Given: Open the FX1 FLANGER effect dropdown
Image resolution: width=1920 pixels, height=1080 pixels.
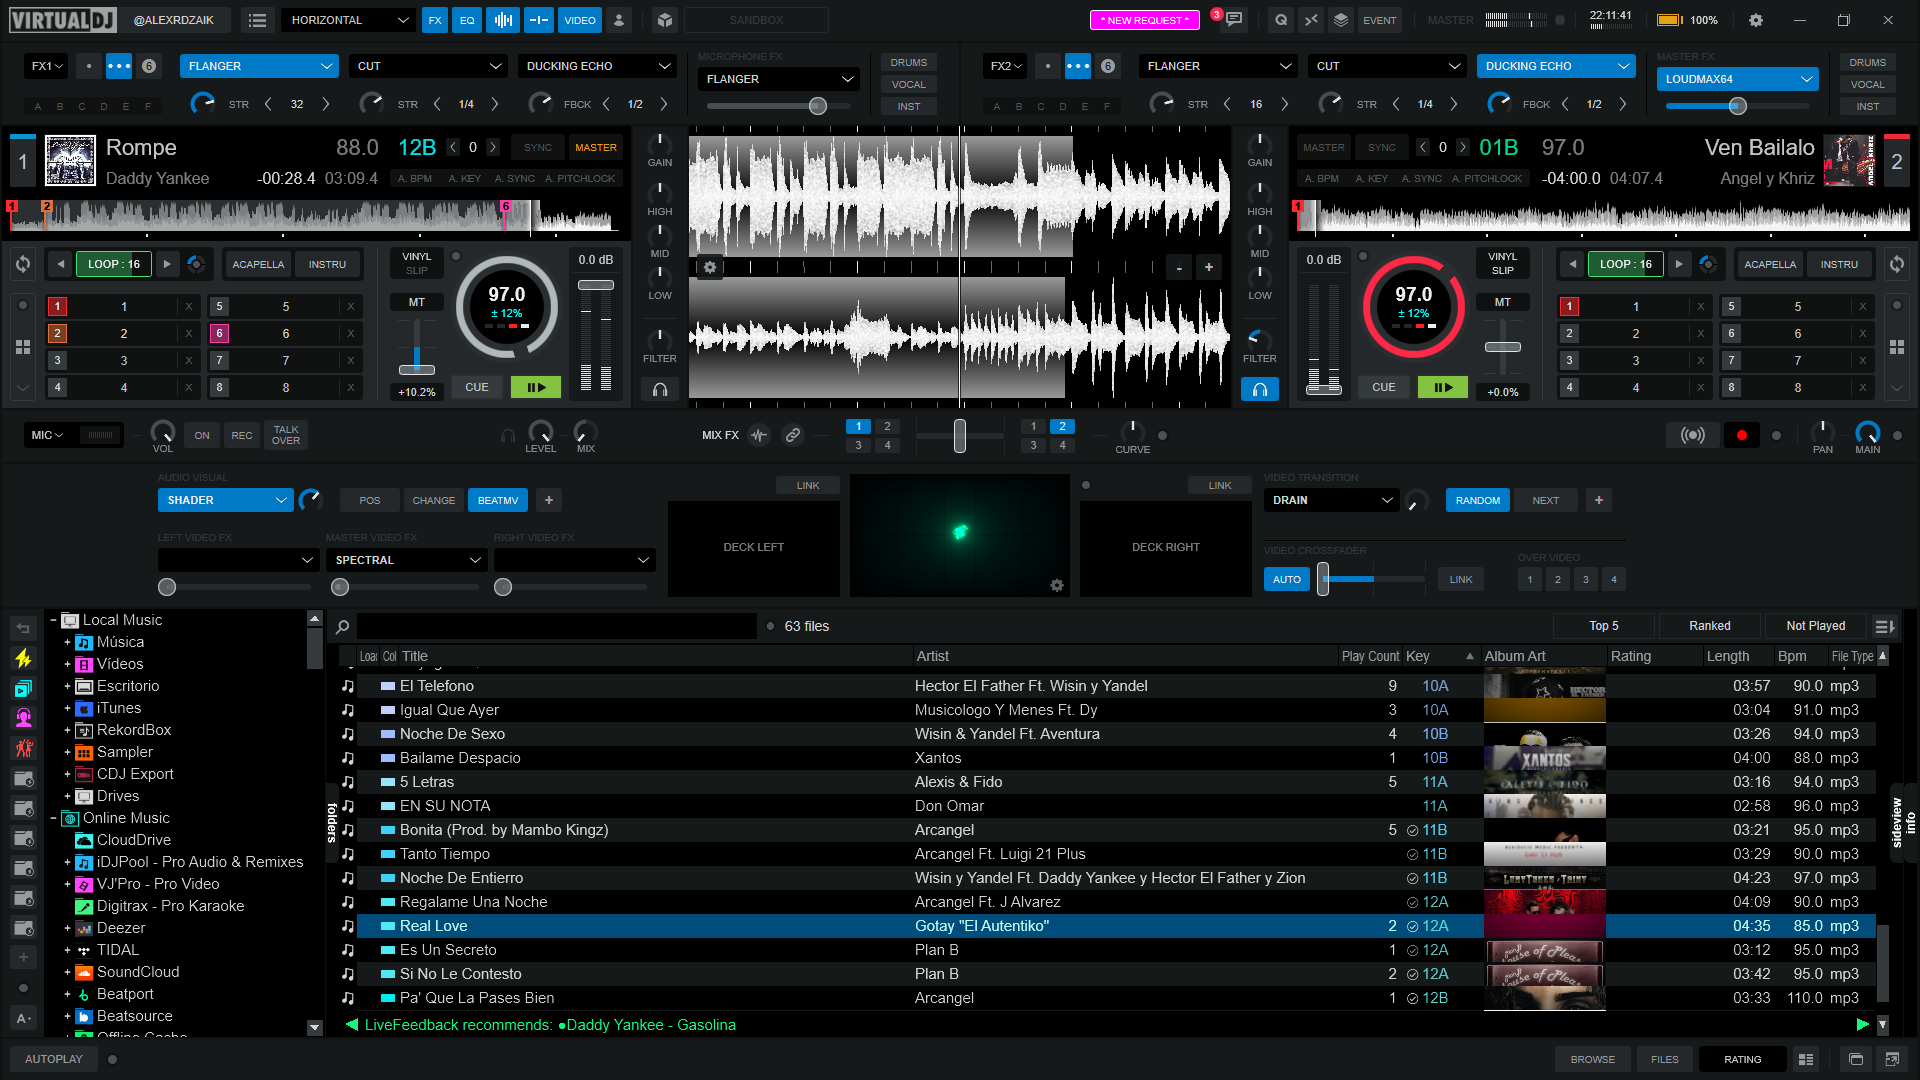Looking at the screenshot, I should [259, 66].
